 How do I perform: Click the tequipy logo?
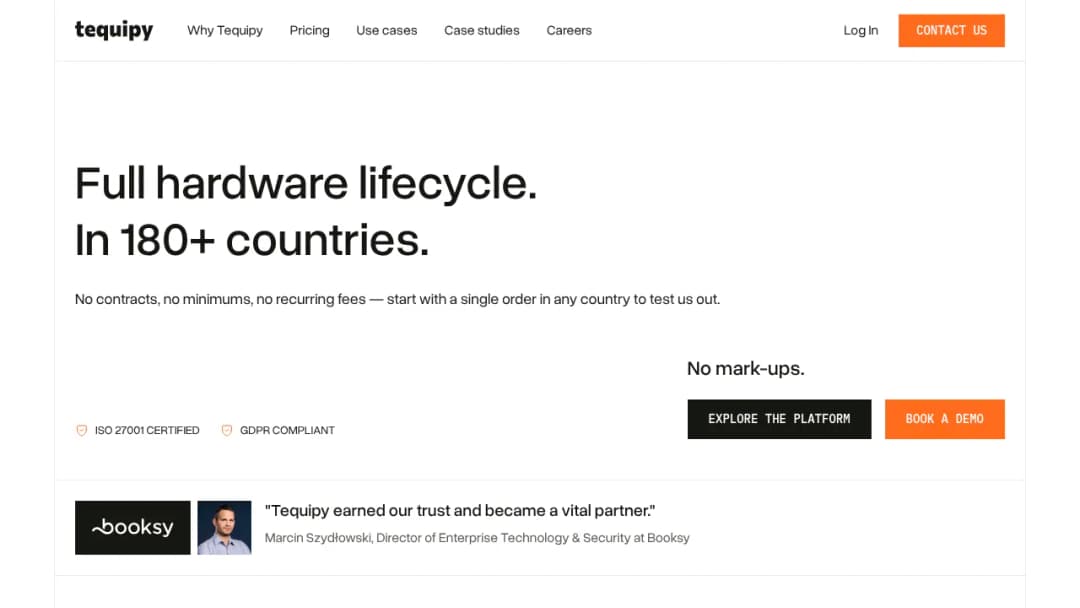coord(114,30)
